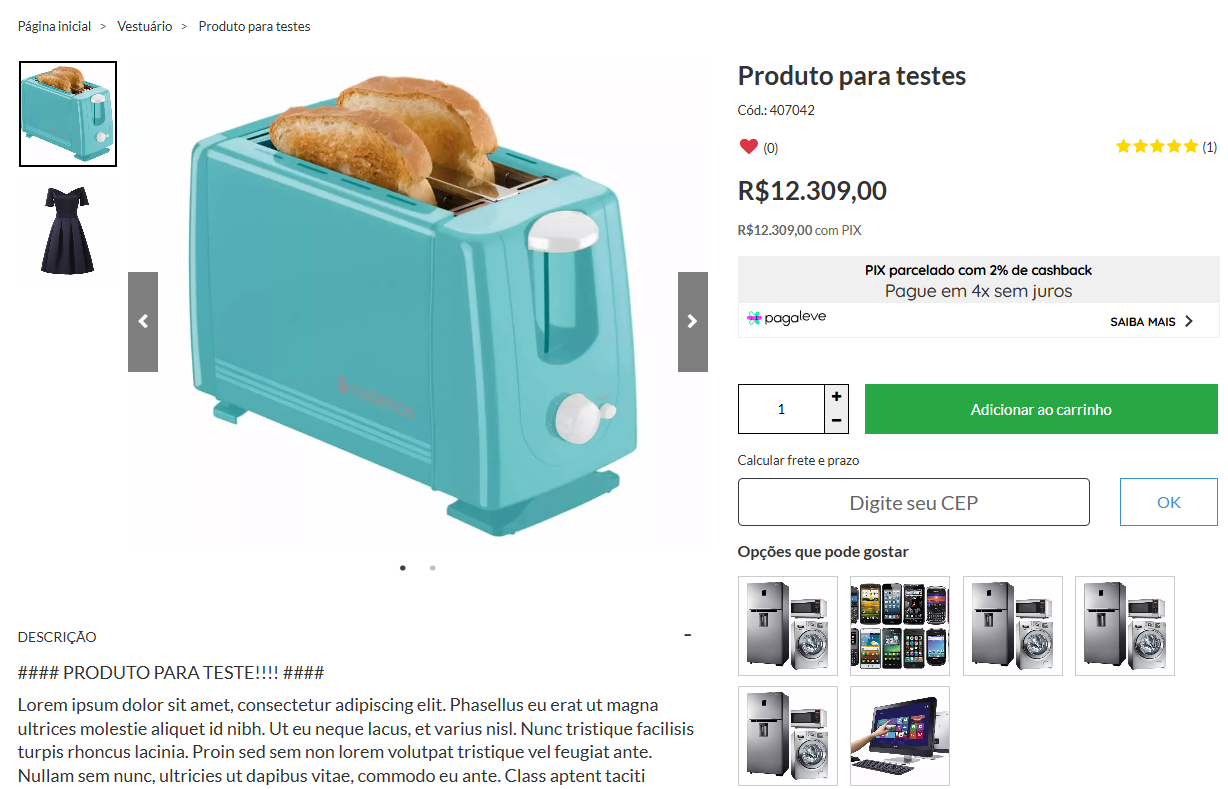Open the smartphones suggested product
Viewport: 1228px width, 789px height.
point(900,626)
